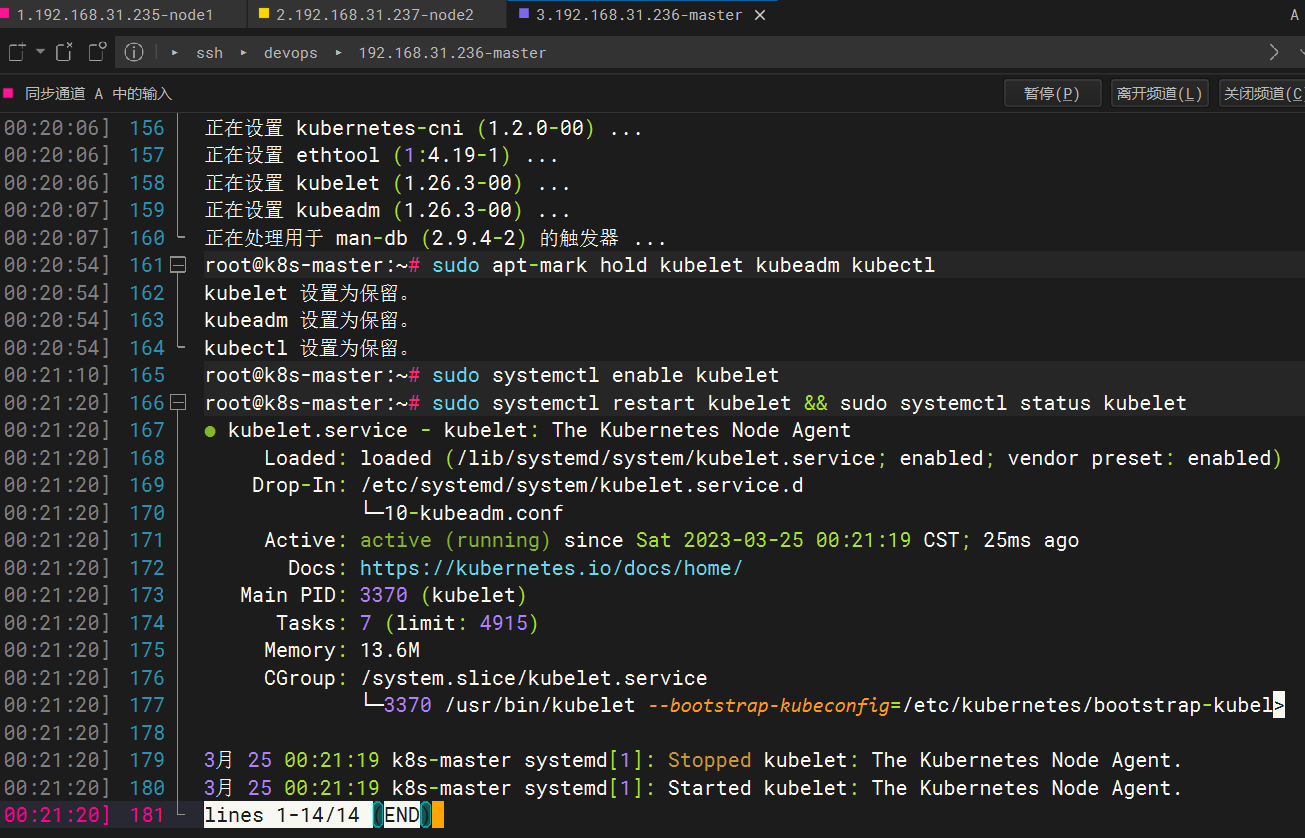Image resolution: width=1305 pixels, height=838 pixels.
Task: Click the leave channel (离开频道) button
Action: (1160, 93)
